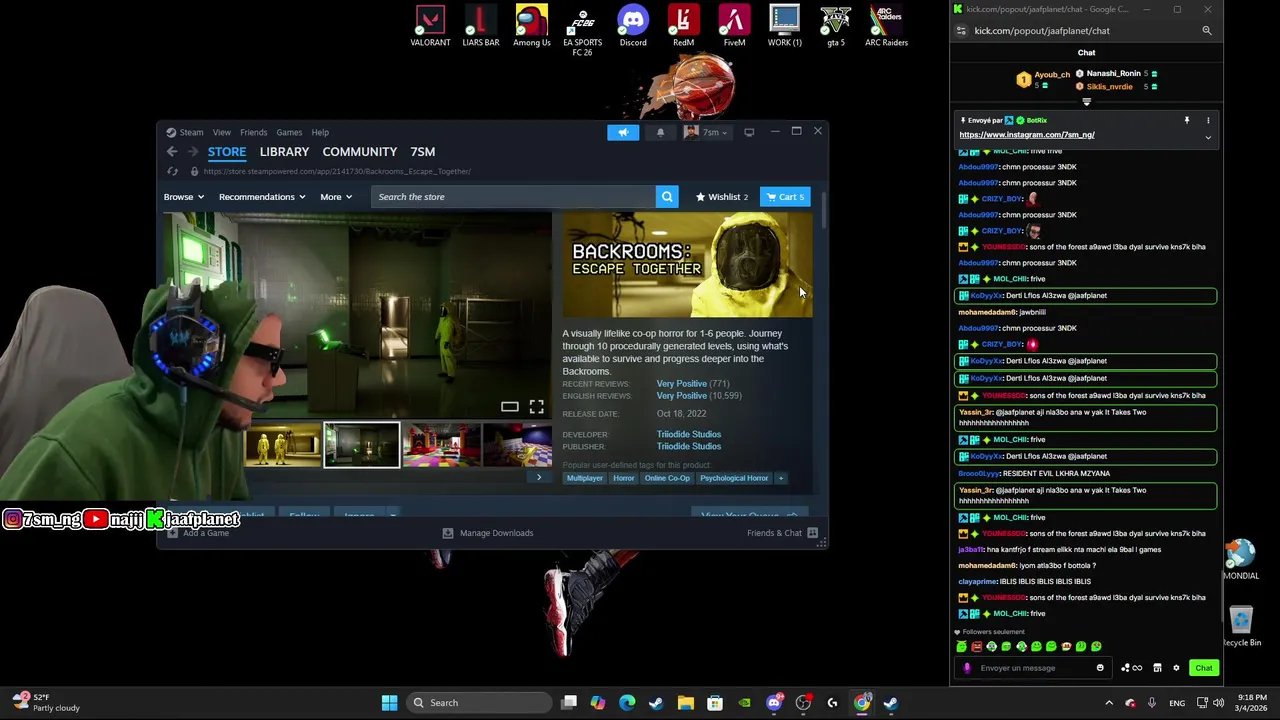Select the yellow hazmat suits thumbnail
The height and width of the screenshot is (720, 1280).
283,446
